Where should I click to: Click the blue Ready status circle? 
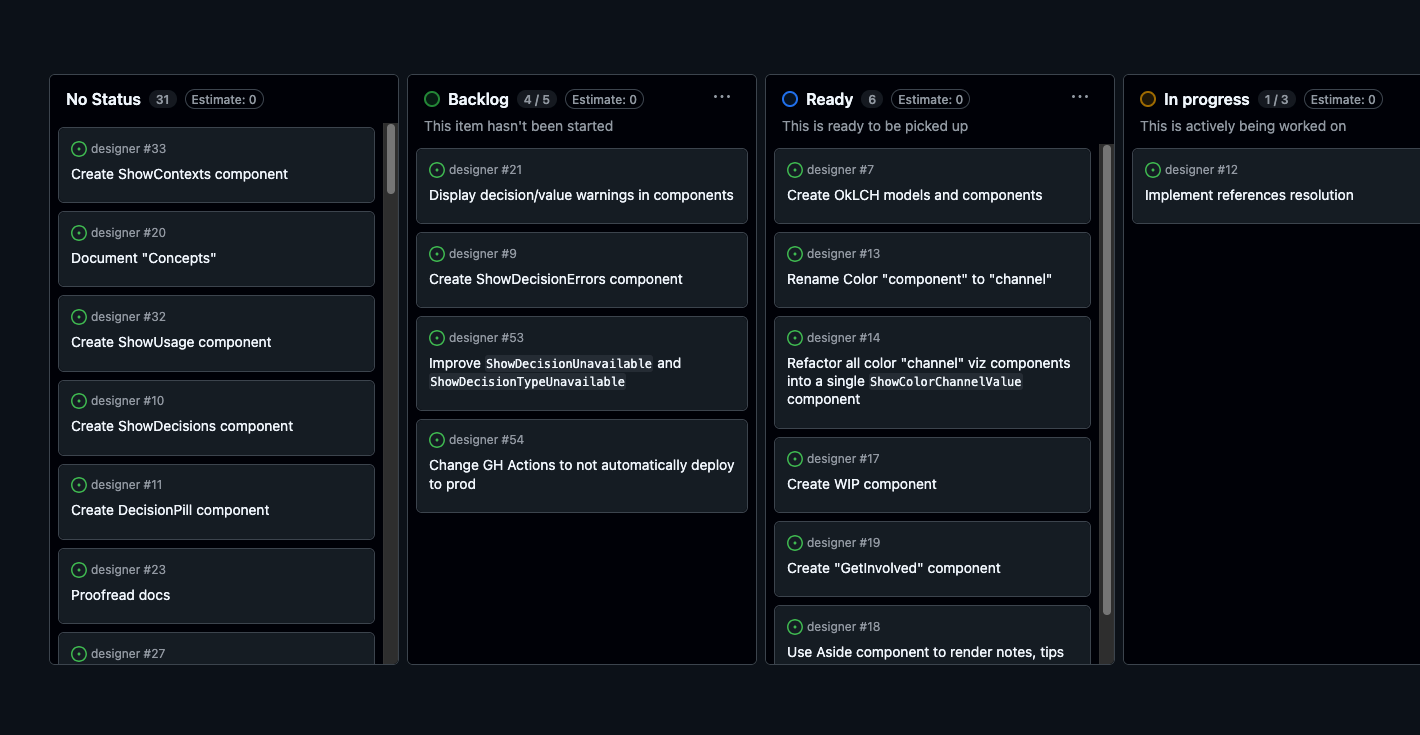[790, 99]
